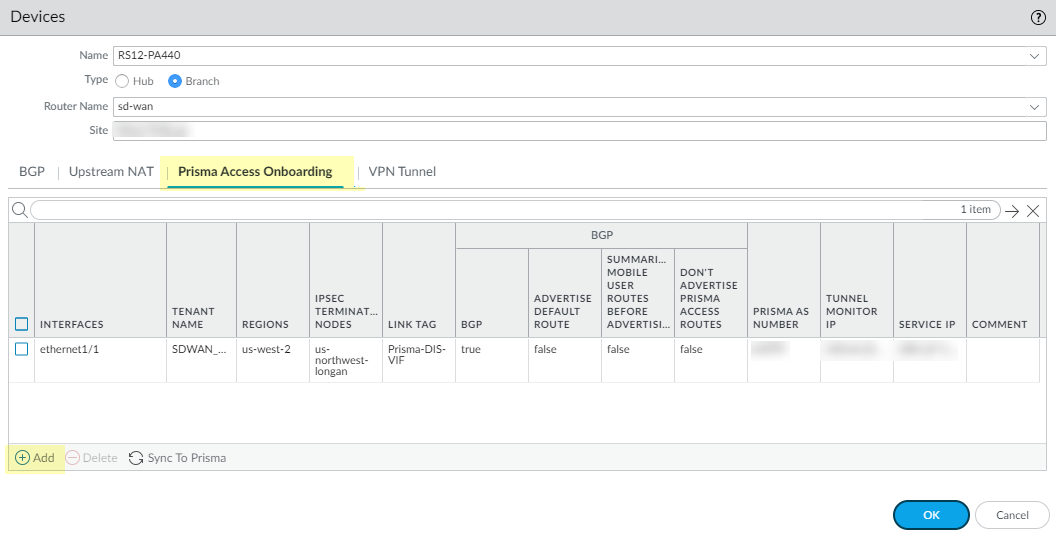Image resolution: width=1056 pixels, height=552 pixels.
Task: Click inside the table search field
Action: 500,210
